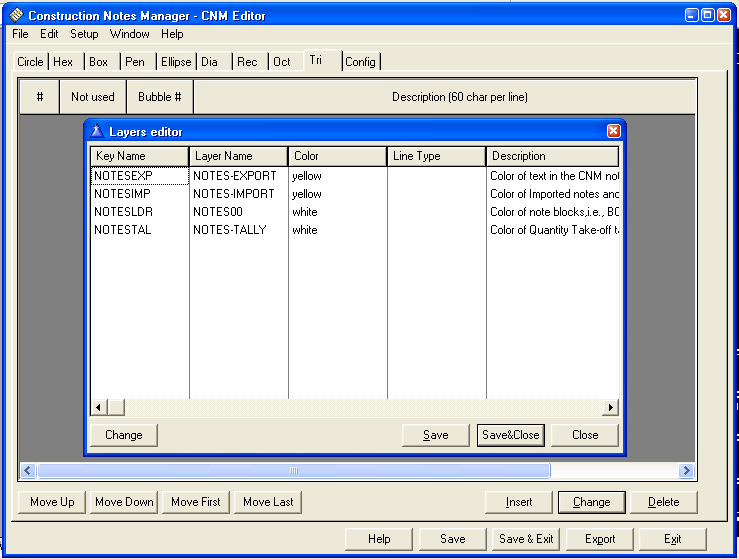Switch to the Config tab
The image size is (739, 559).
(x=360, y=62)
